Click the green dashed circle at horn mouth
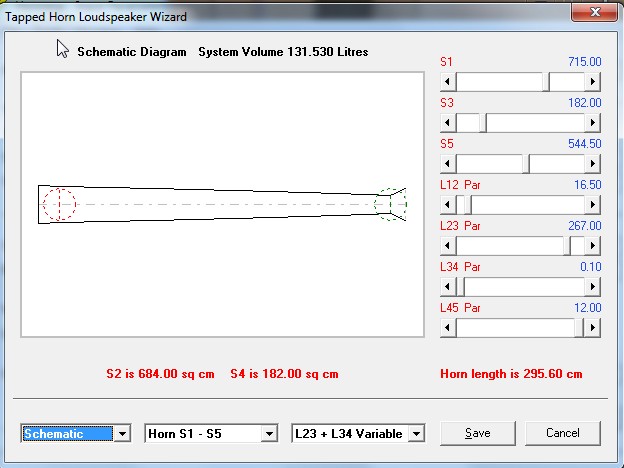Screen dimensions: 624x468 (390, 204)
